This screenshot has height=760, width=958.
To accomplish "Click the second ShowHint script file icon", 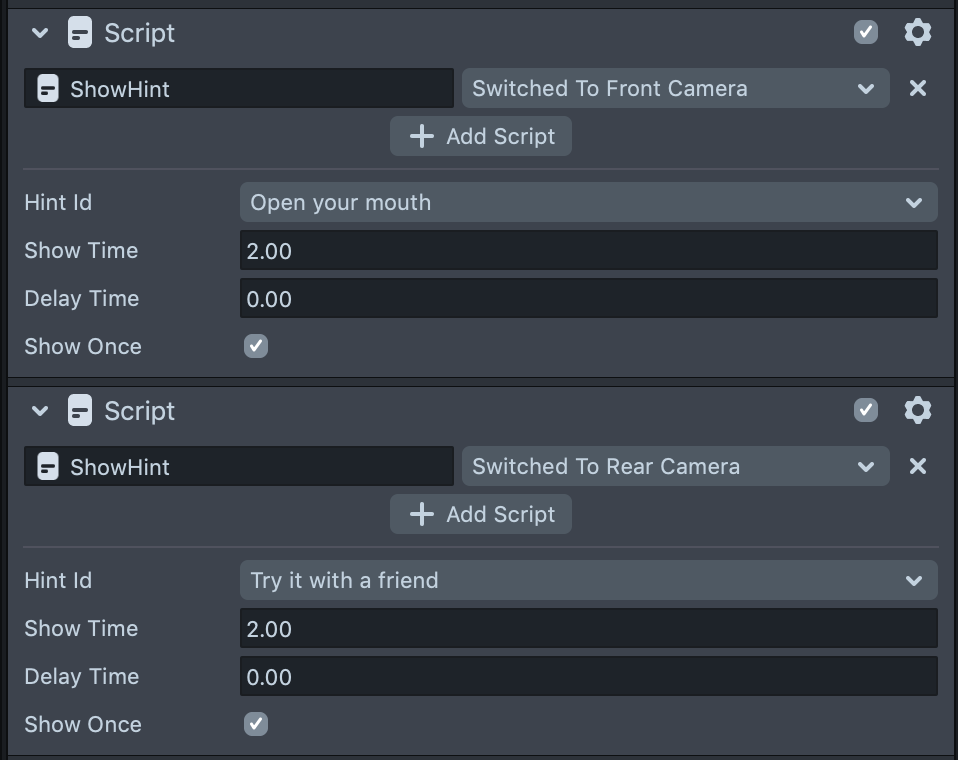I will point(48,467).
